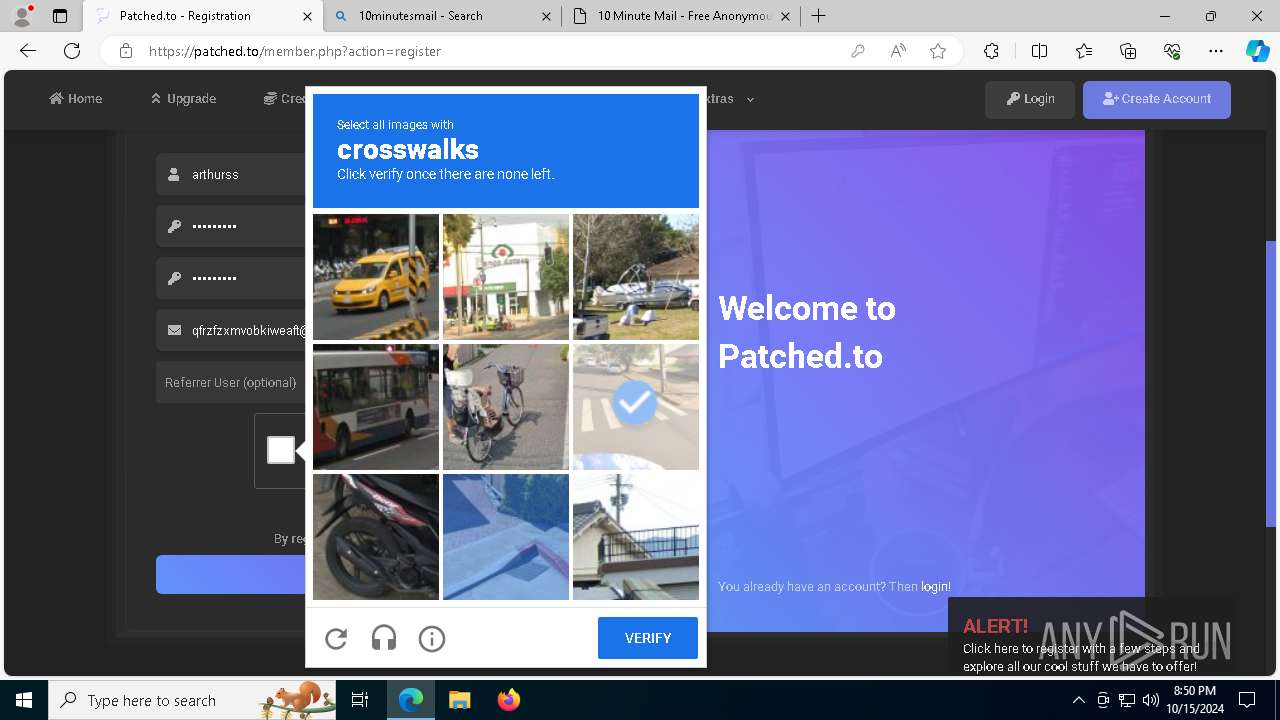Toggle Split screen view
1280x720 pixels.
[x=1039, y=51]
